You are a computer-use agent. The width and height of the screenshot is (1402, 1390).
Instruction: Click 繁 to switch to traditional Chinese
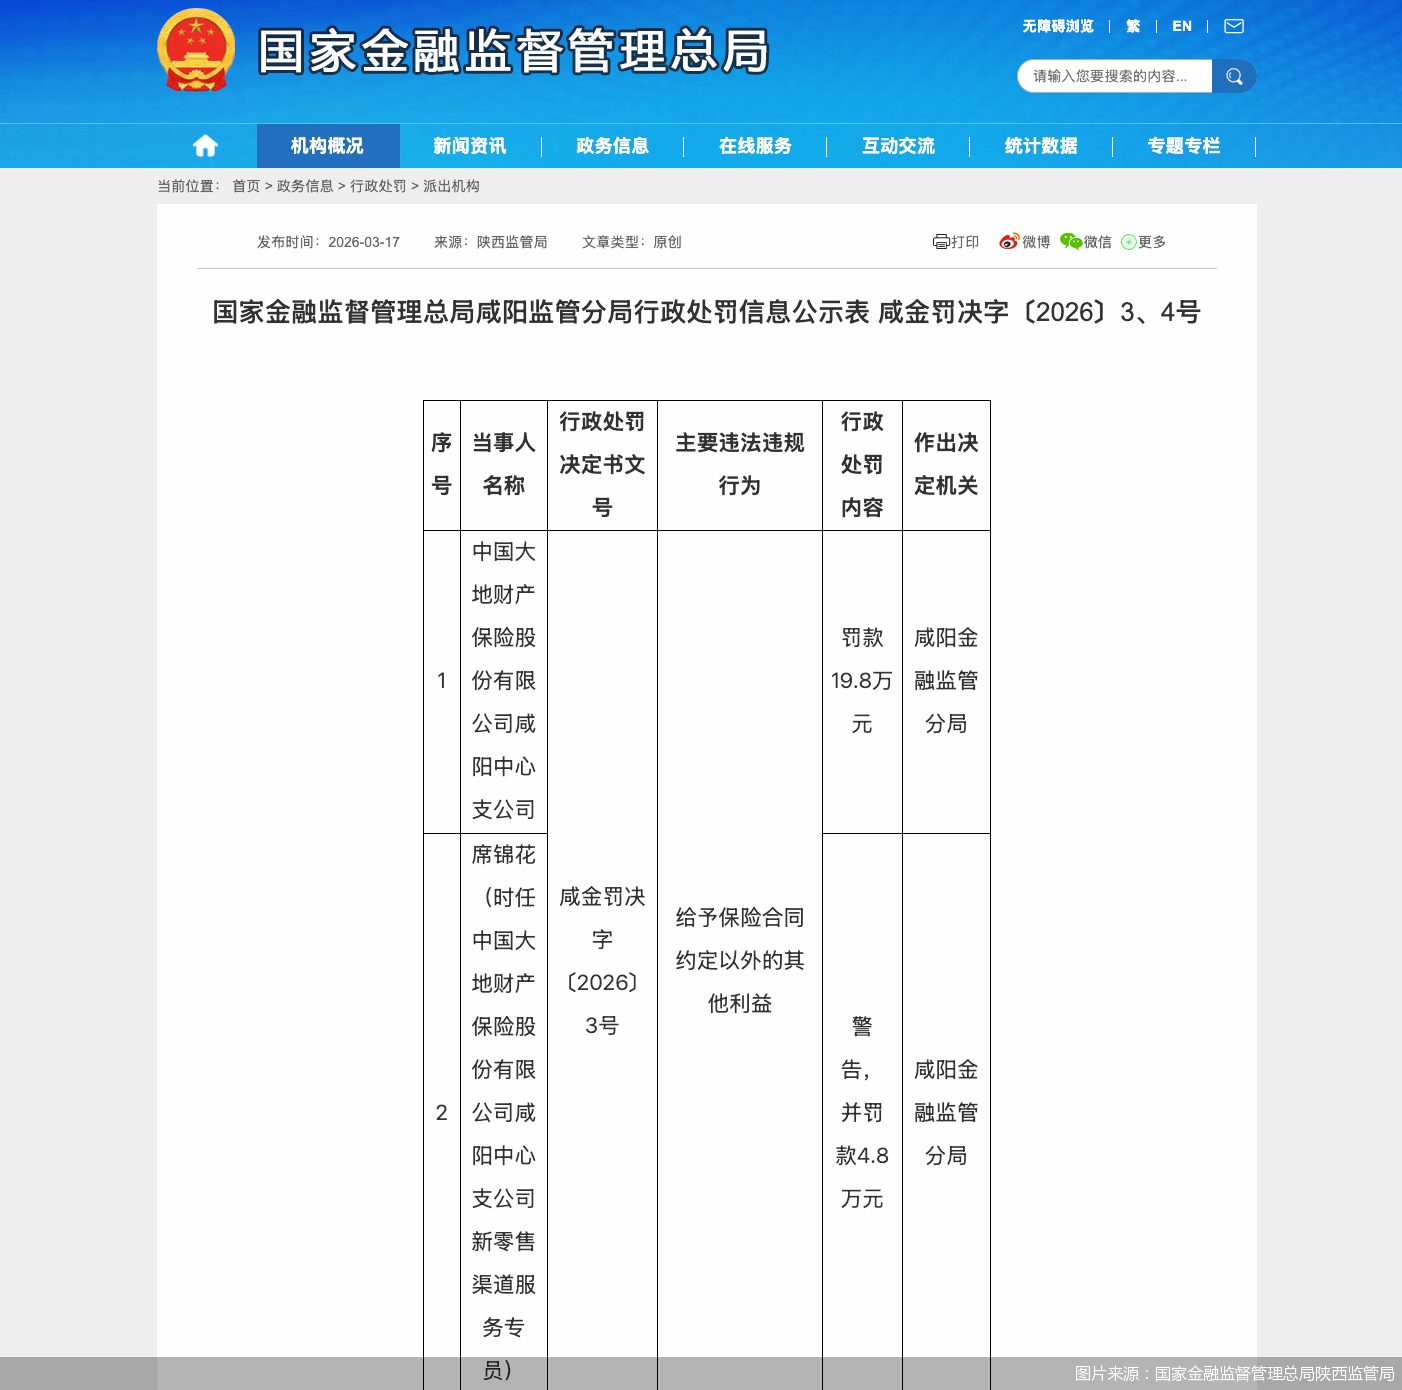1133,25
